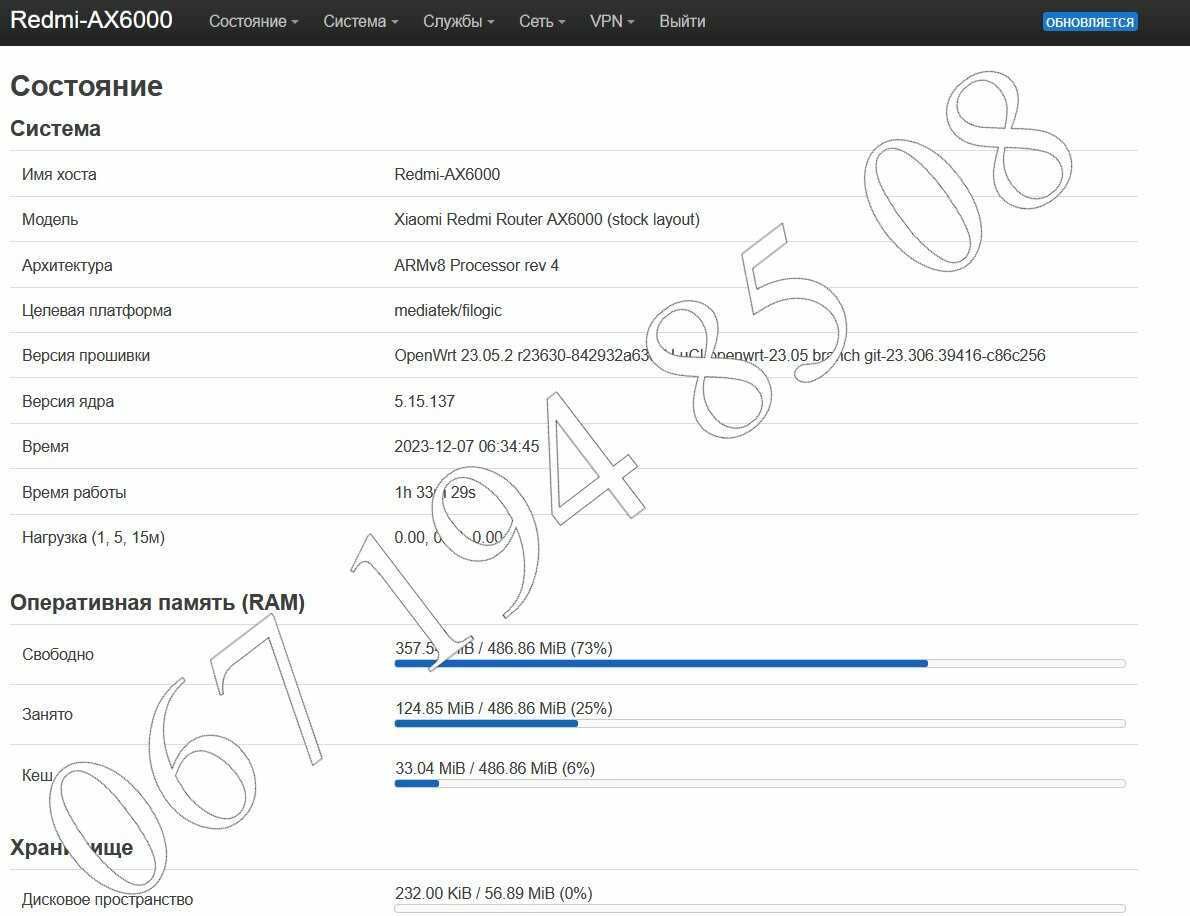Click the Состояние page heading
Image resolution: width=1190 pixels, height=916 pixels.
[87, 86]
